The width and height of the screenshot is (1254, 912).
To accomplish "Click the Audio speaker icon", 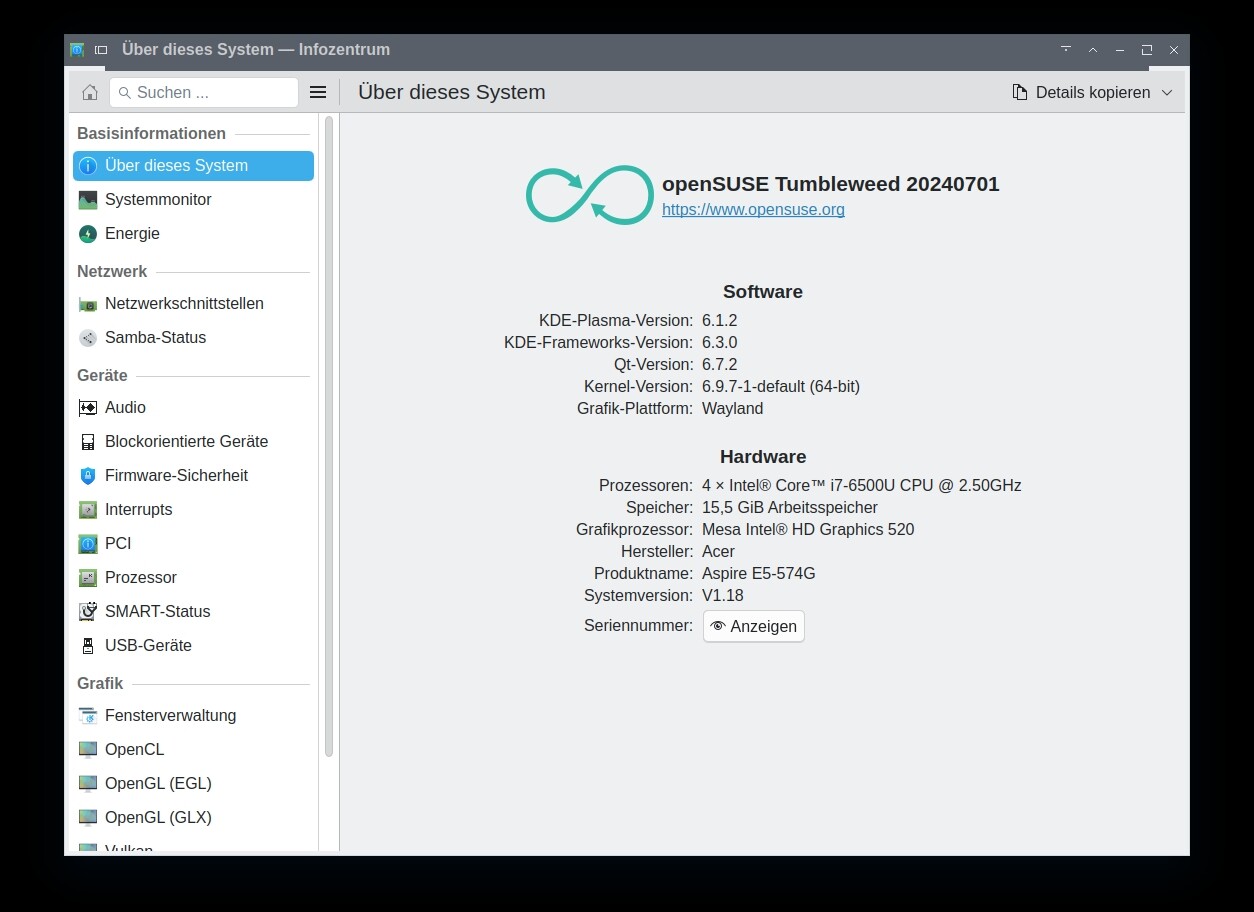I will point(88,408).
